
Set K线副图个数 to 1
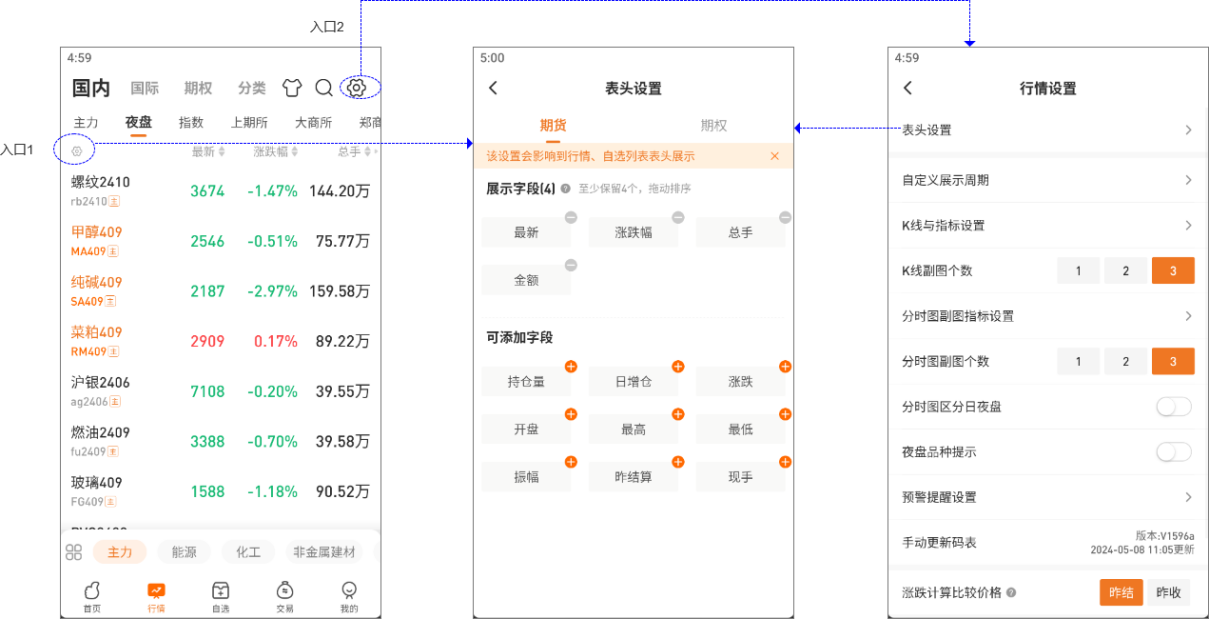pos(1078,271)
